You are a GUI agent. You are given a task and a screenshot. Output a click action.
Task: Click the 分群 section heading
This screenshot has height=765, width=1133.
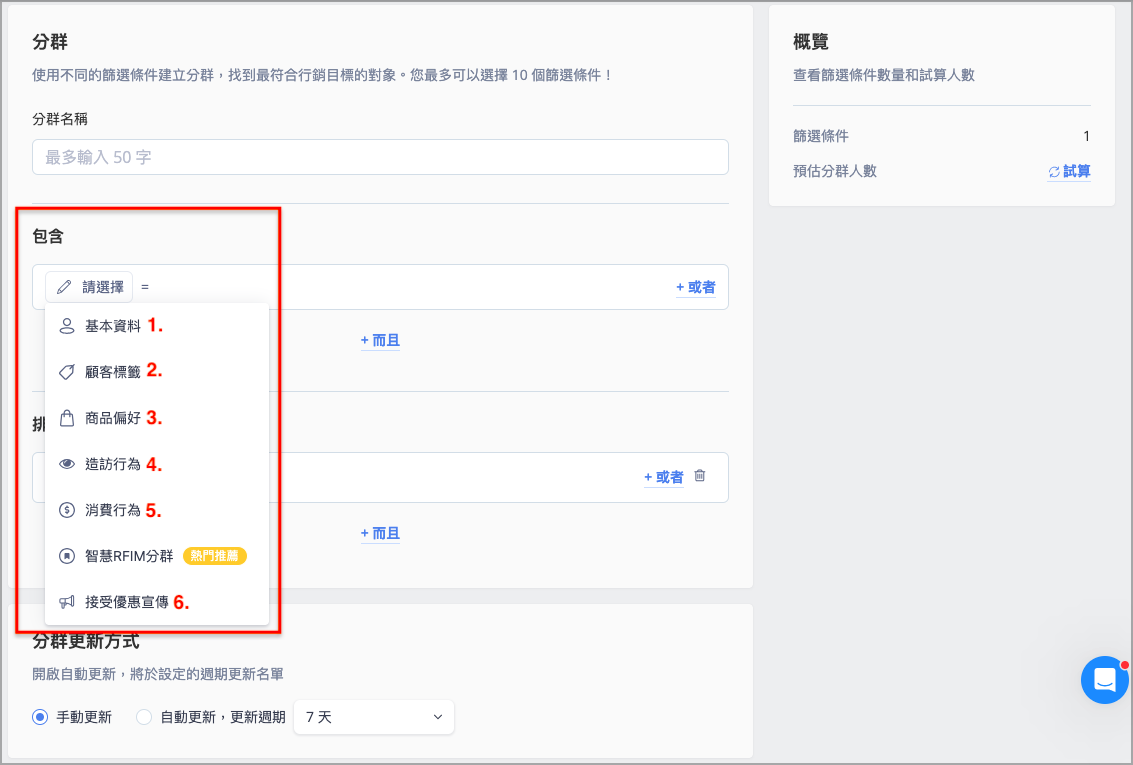coord(50,42)
